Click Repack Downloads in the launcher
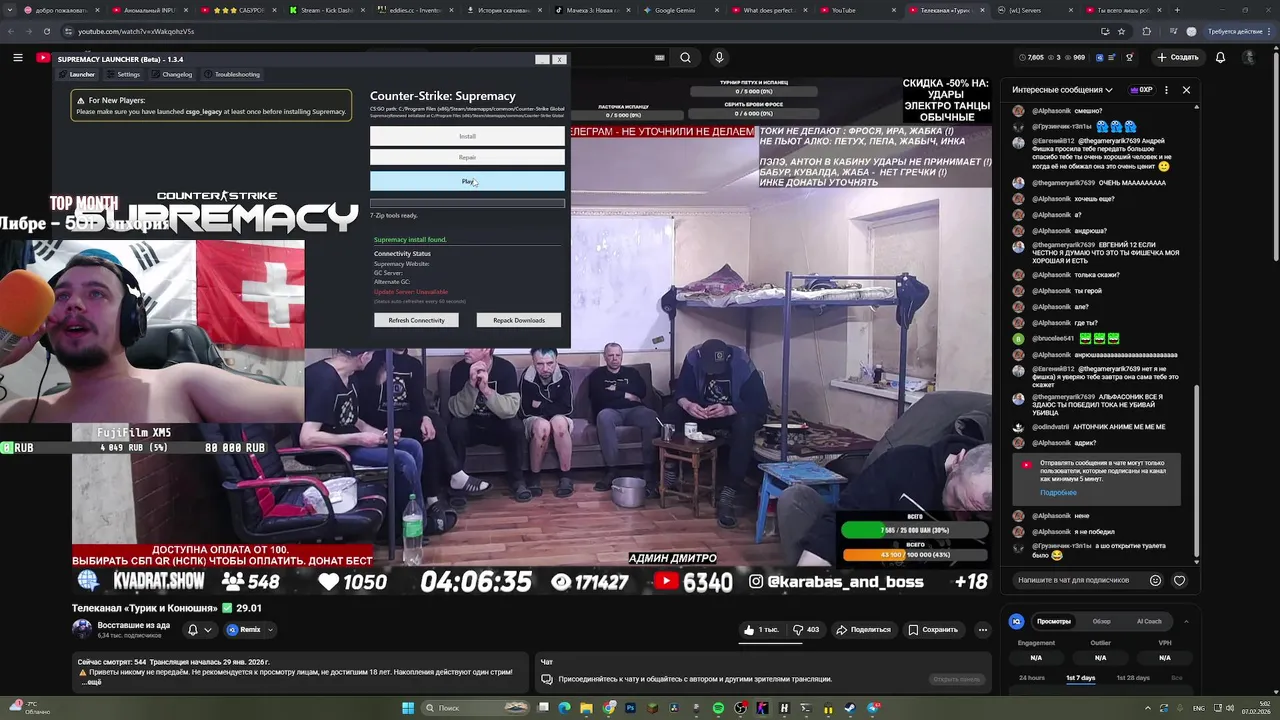The image size is (1280, 720). point(519,320)
